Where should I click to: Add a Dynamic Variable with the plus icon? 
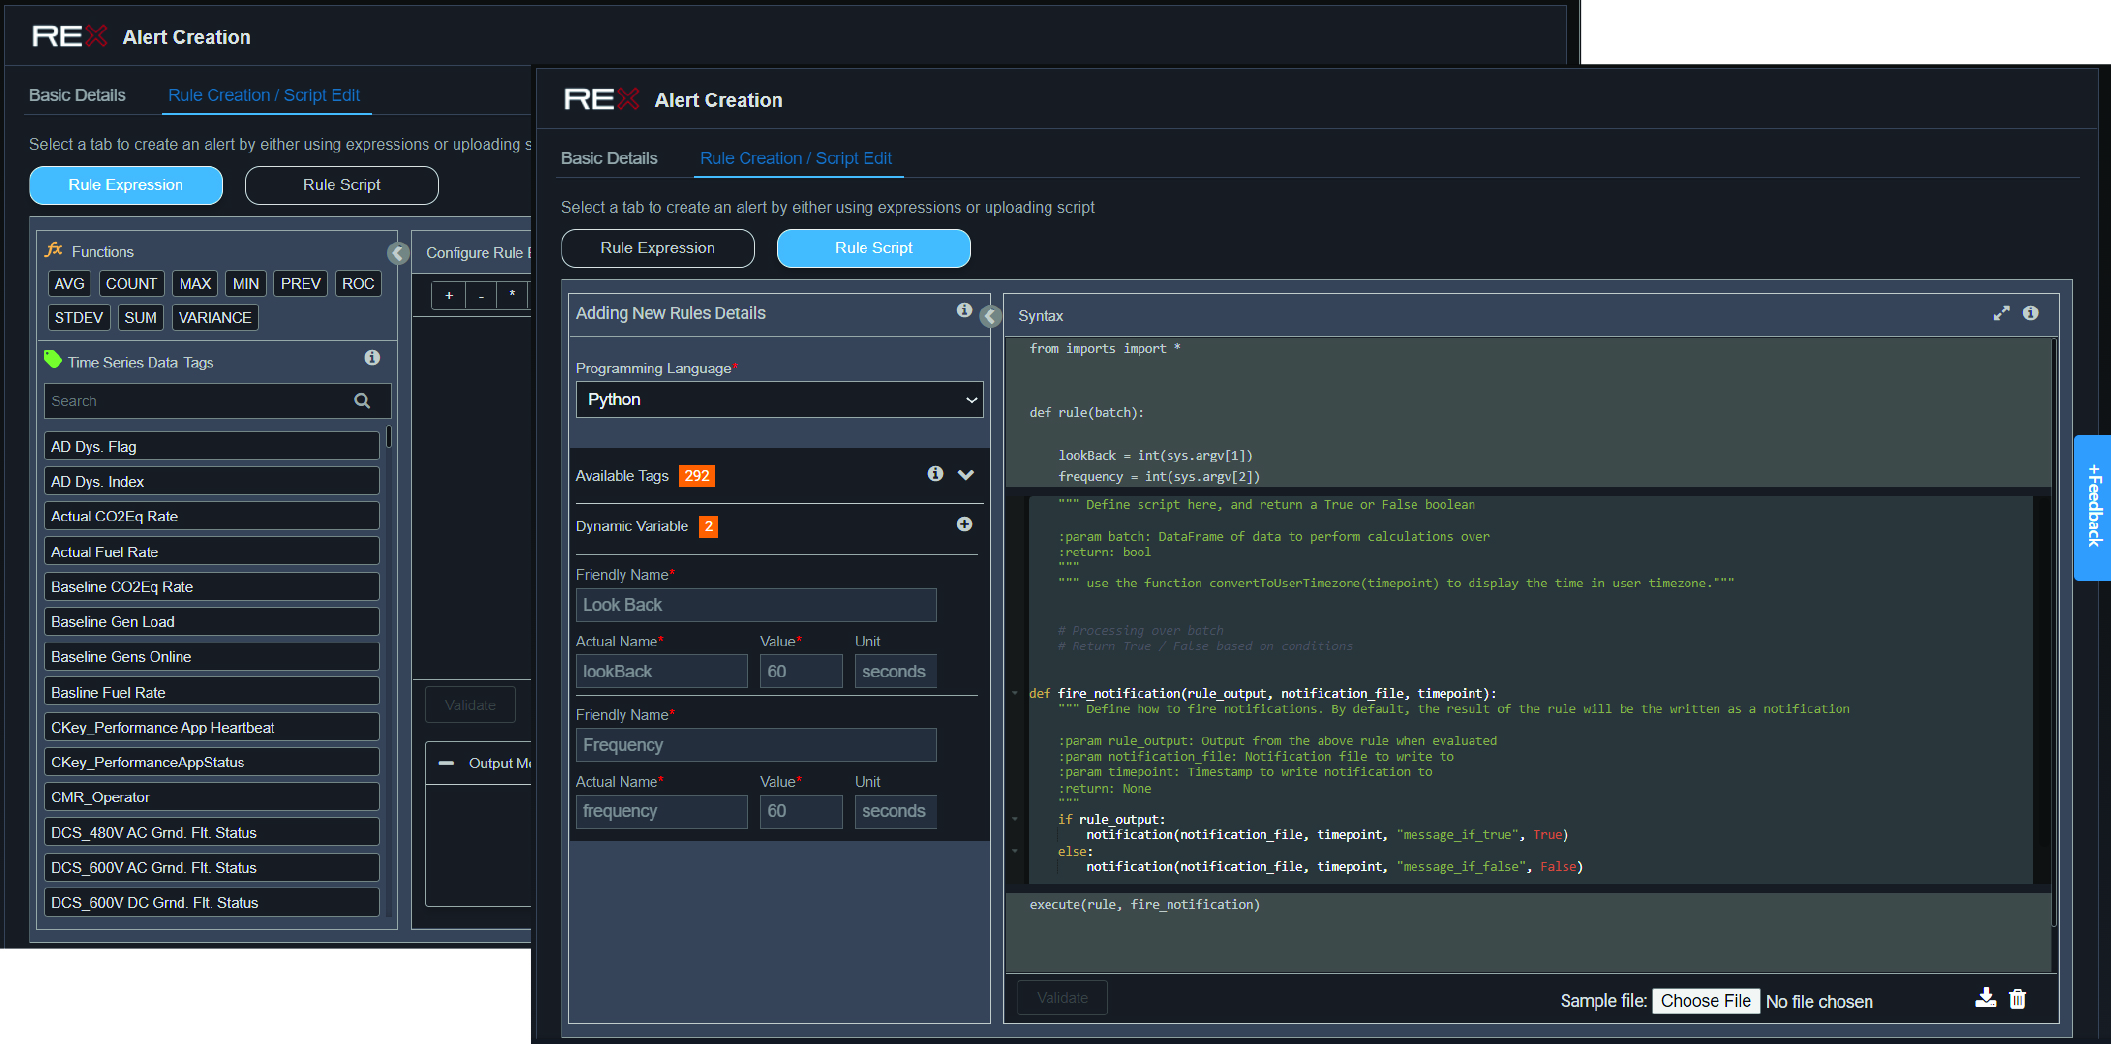[964, 523]
